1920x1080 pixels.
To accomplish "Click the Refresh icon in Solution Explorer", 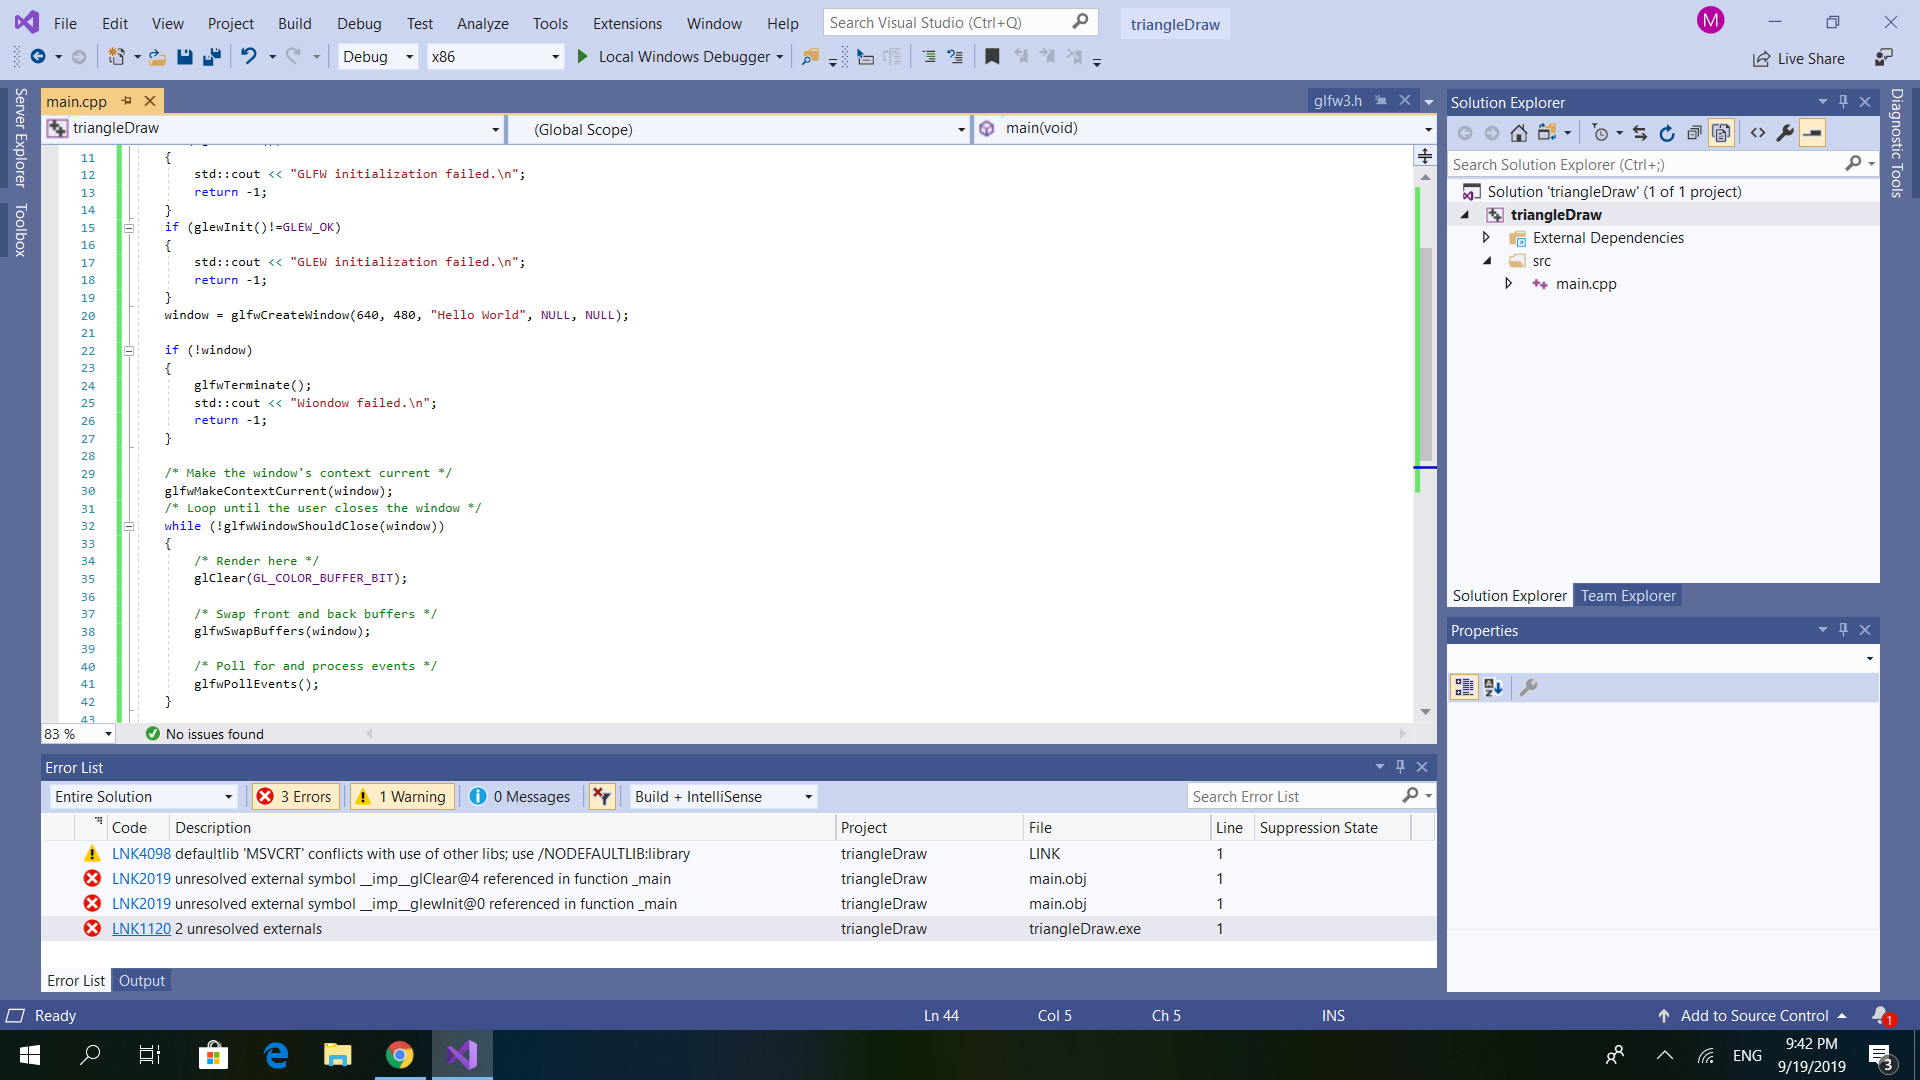I will pos(1666,133).
